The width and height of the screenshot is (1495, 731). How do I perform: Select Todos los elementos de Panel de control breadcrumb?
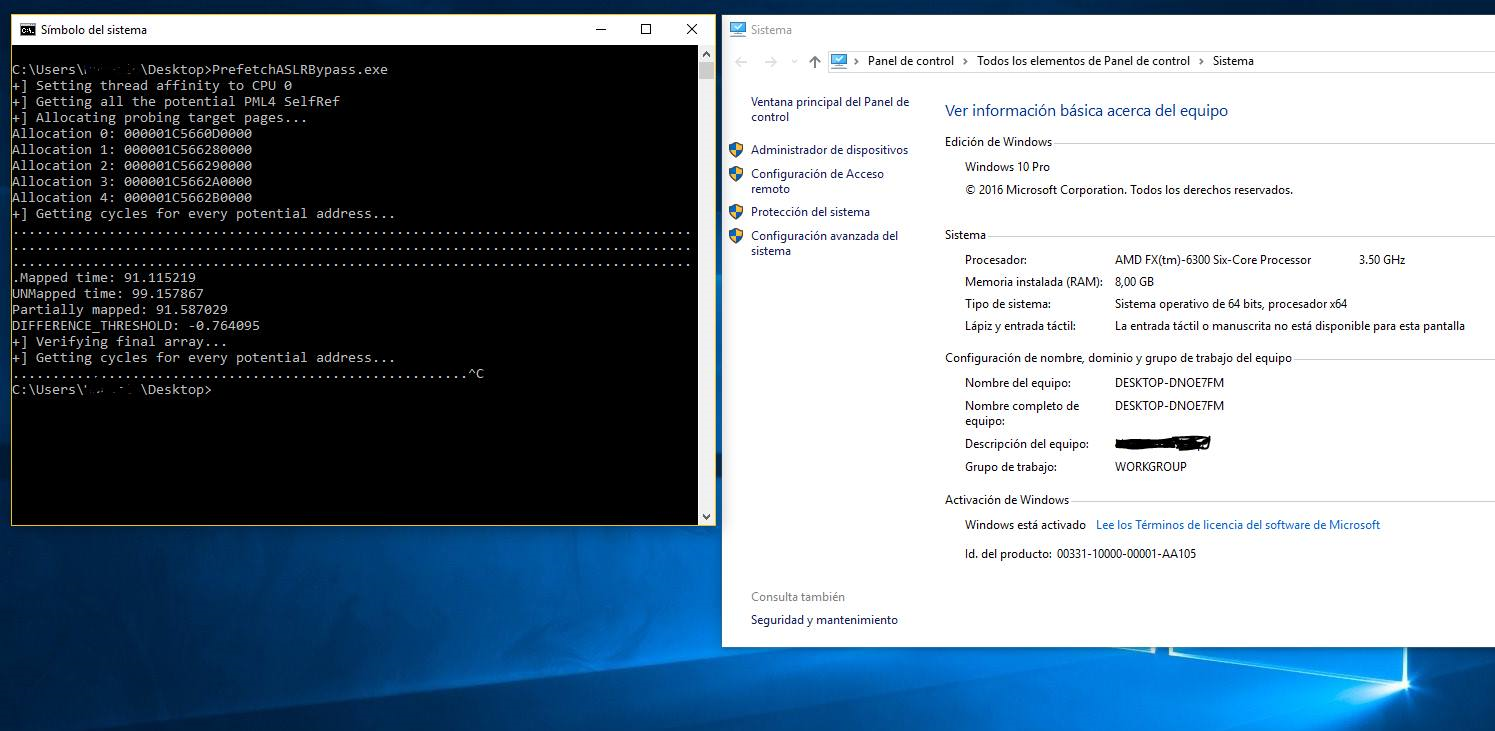1083,61
